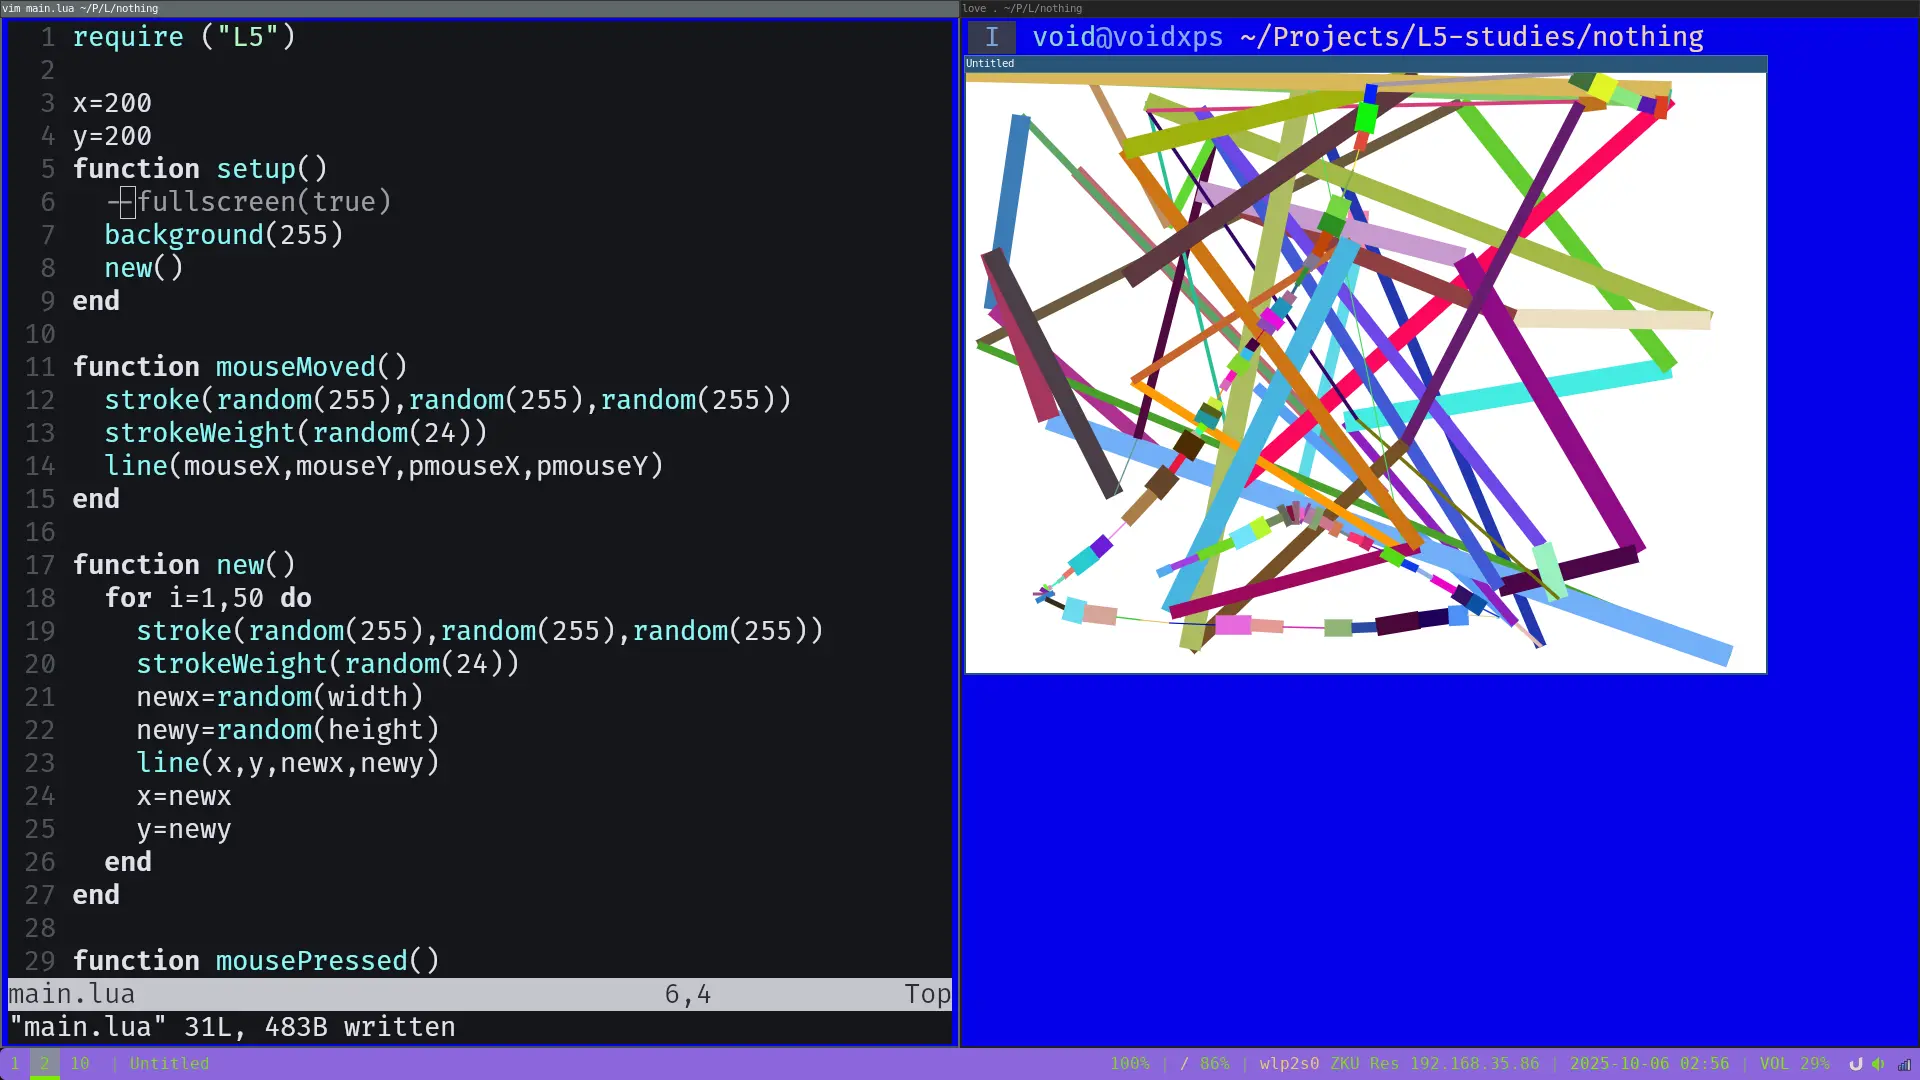Click the VOL 29% status indicator
The height and width of the screenshot is (1080, 1920).
tap(1794, 1064)
